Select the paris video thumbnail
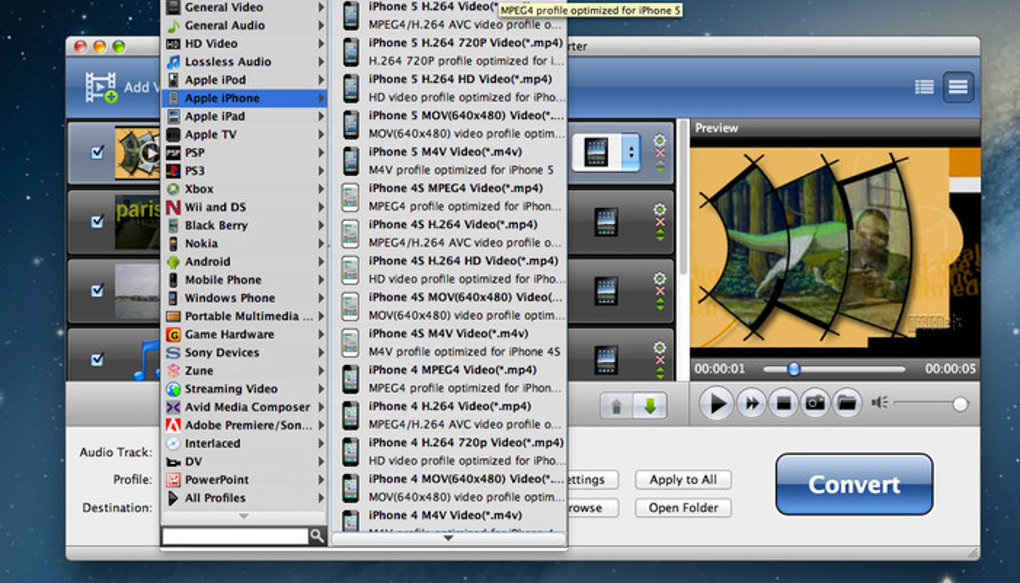The width and height of the screenshot is (1020, 583). [x=137, y=222]
